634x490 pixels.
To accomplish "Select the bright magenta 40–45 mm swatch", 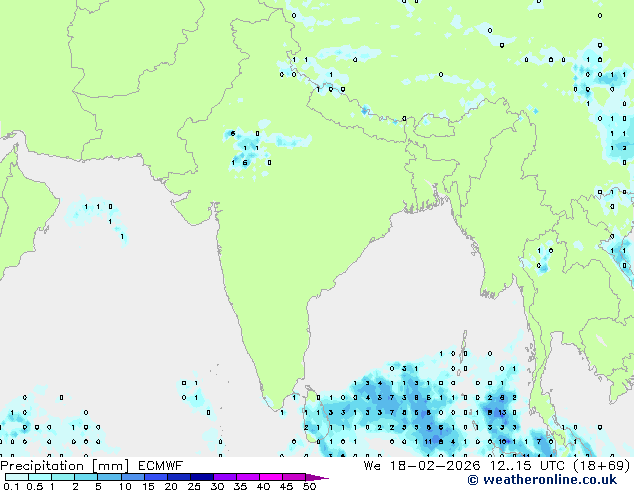I will coord(271,477).
